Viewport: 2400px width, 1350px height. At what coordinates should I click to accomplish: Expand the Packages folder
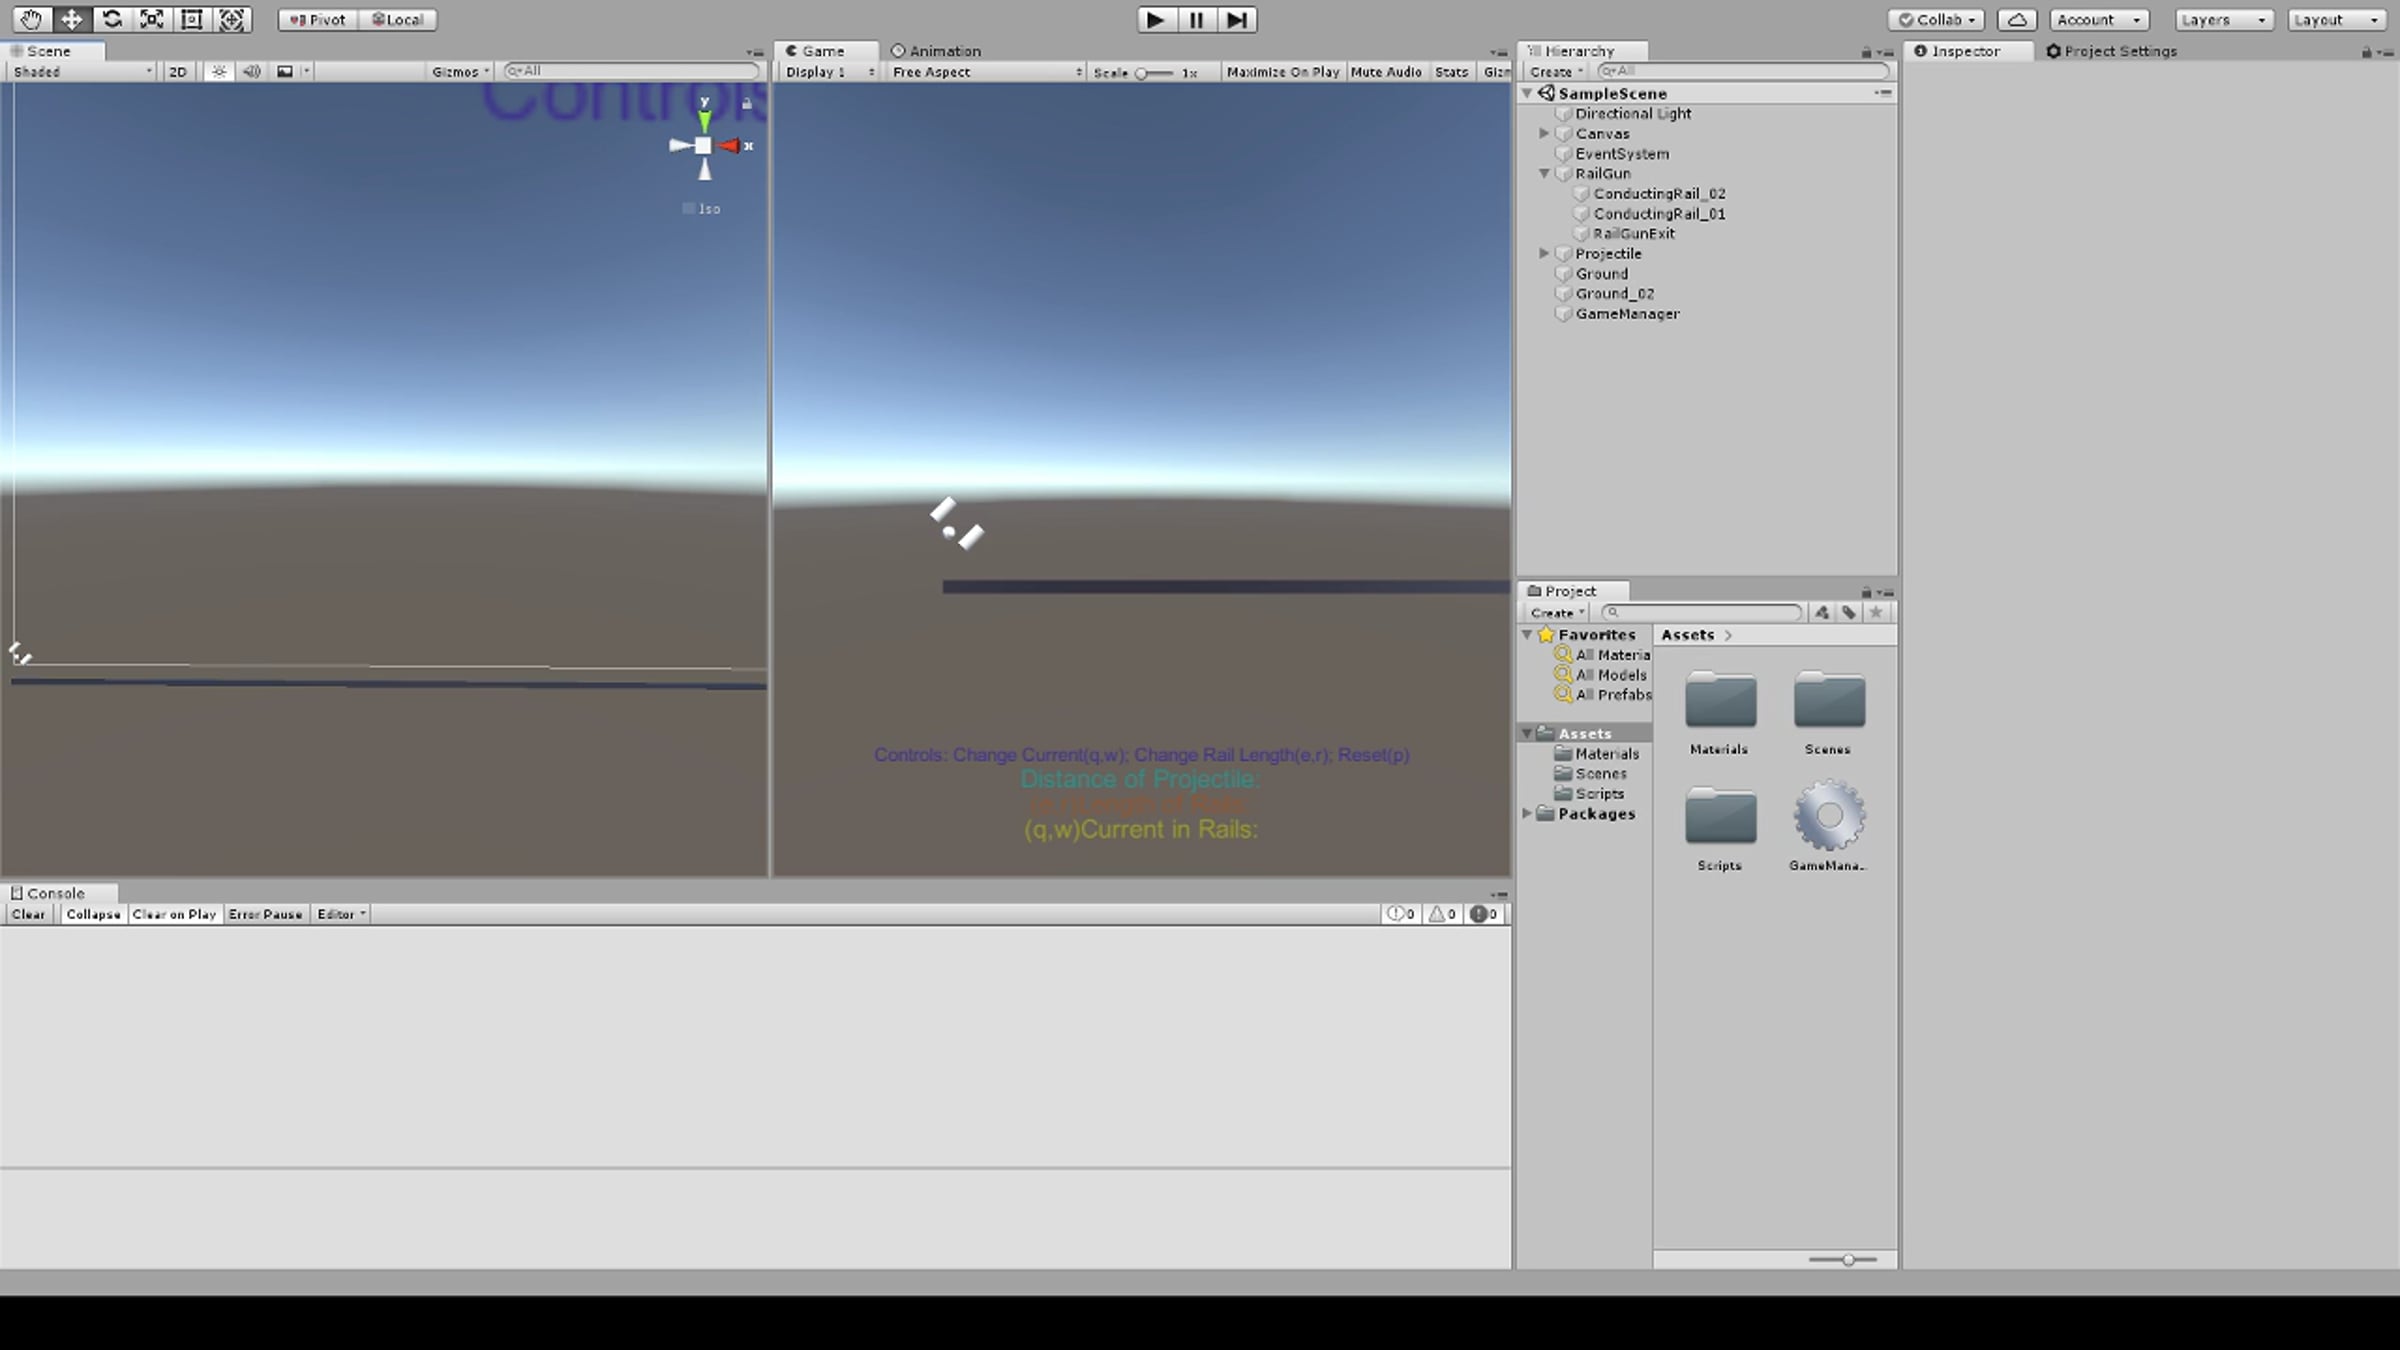point(1527,813)
